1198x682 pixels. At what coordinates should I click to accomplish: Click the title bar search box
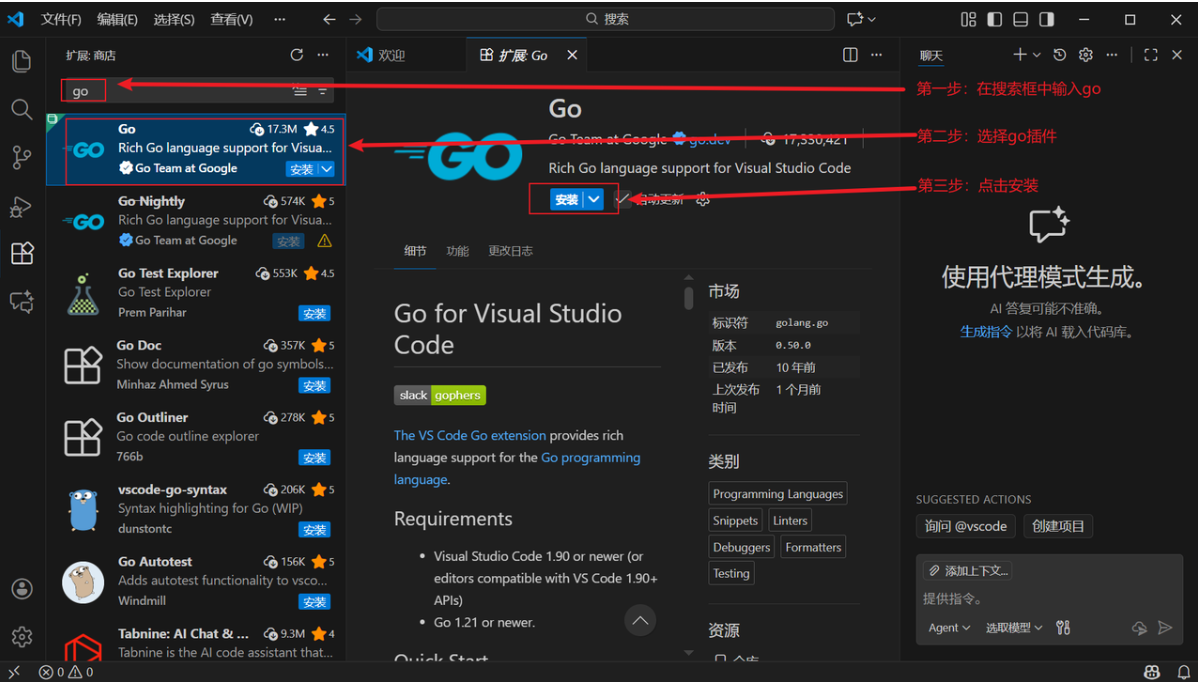605,19
